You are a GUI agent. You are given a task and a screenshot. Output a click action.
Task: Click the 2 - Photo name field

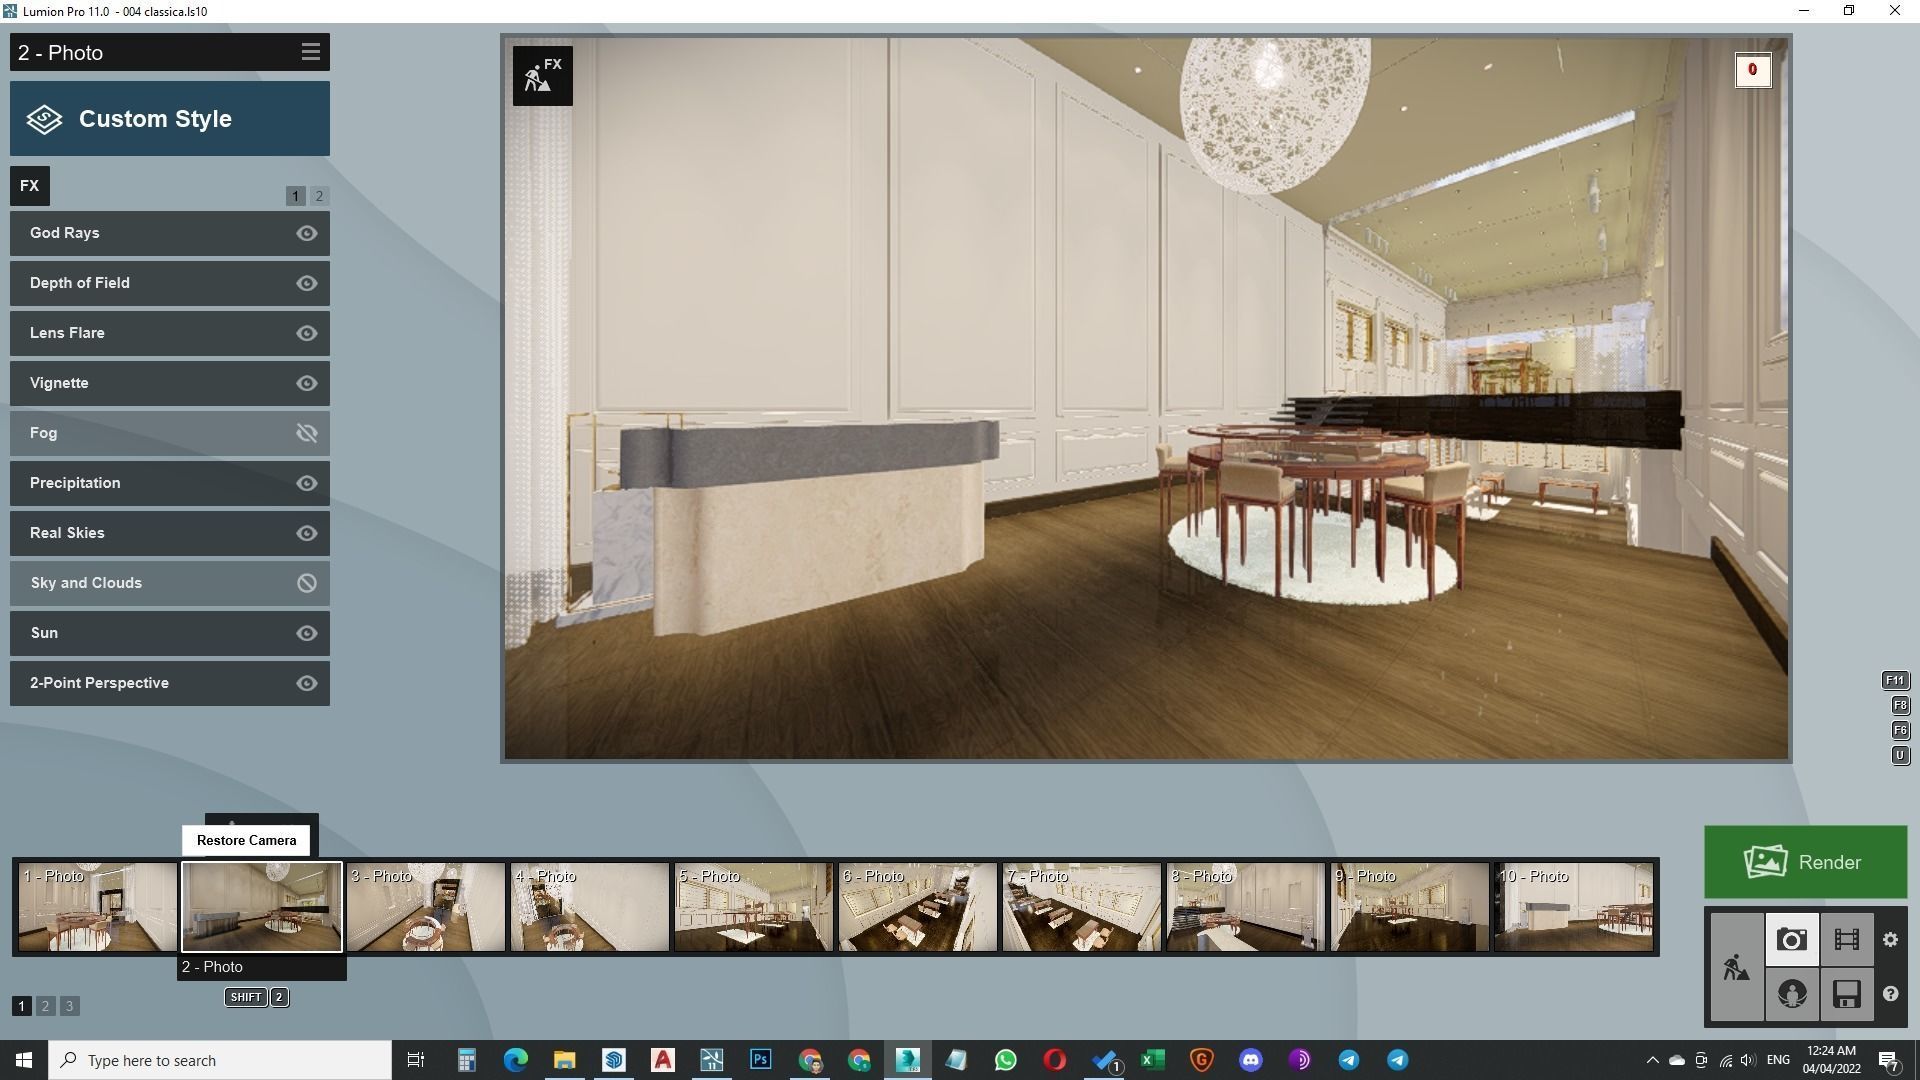[262, 967]
